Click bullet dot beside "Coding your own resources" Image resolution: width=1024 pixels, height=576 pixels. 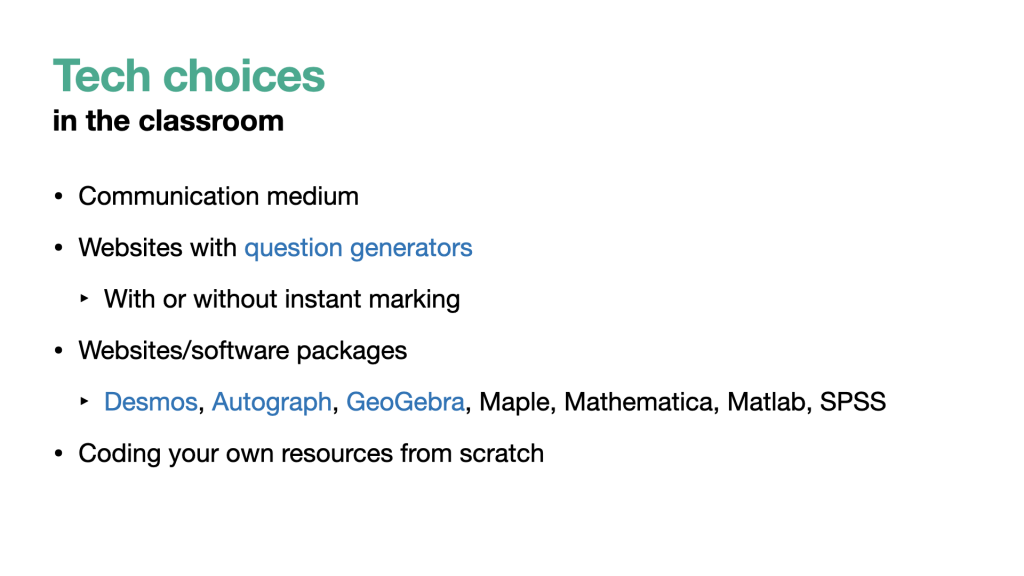(x=59, y=453)
